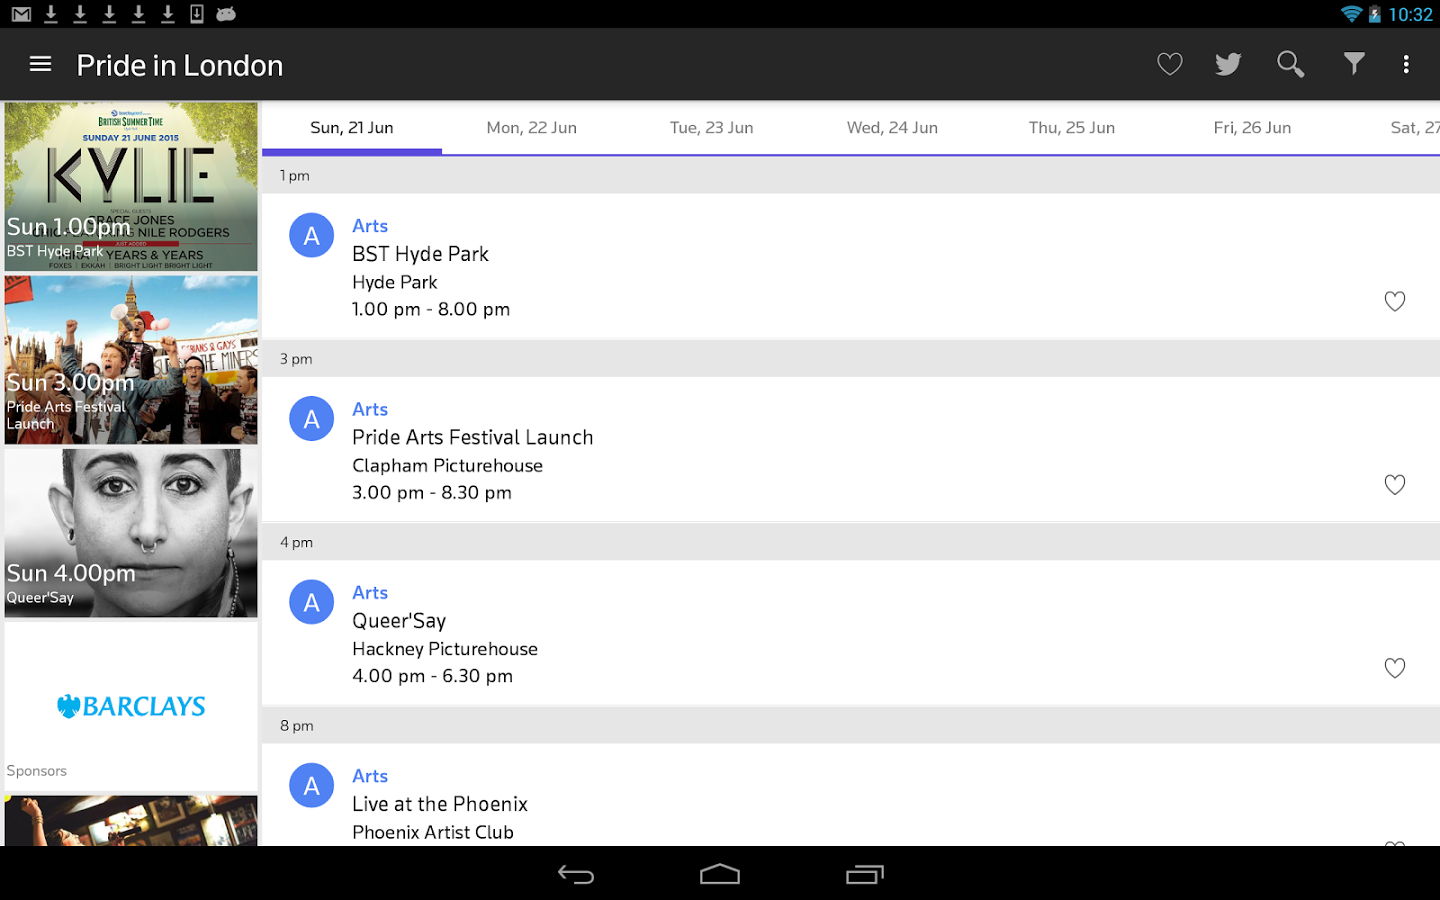Select the Sun, 21 Jun tab
Screen dimensions: 1440x900
(x=352, y=128)
